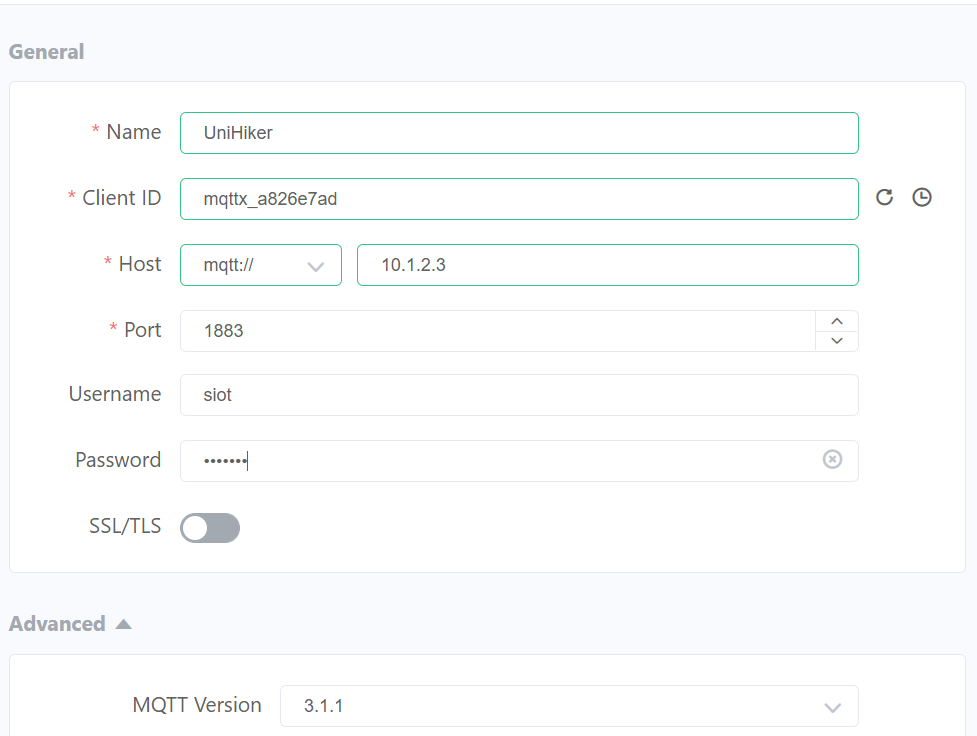Click inside the Password field
This screenshot has width=977, height=736.
(519, 461)
